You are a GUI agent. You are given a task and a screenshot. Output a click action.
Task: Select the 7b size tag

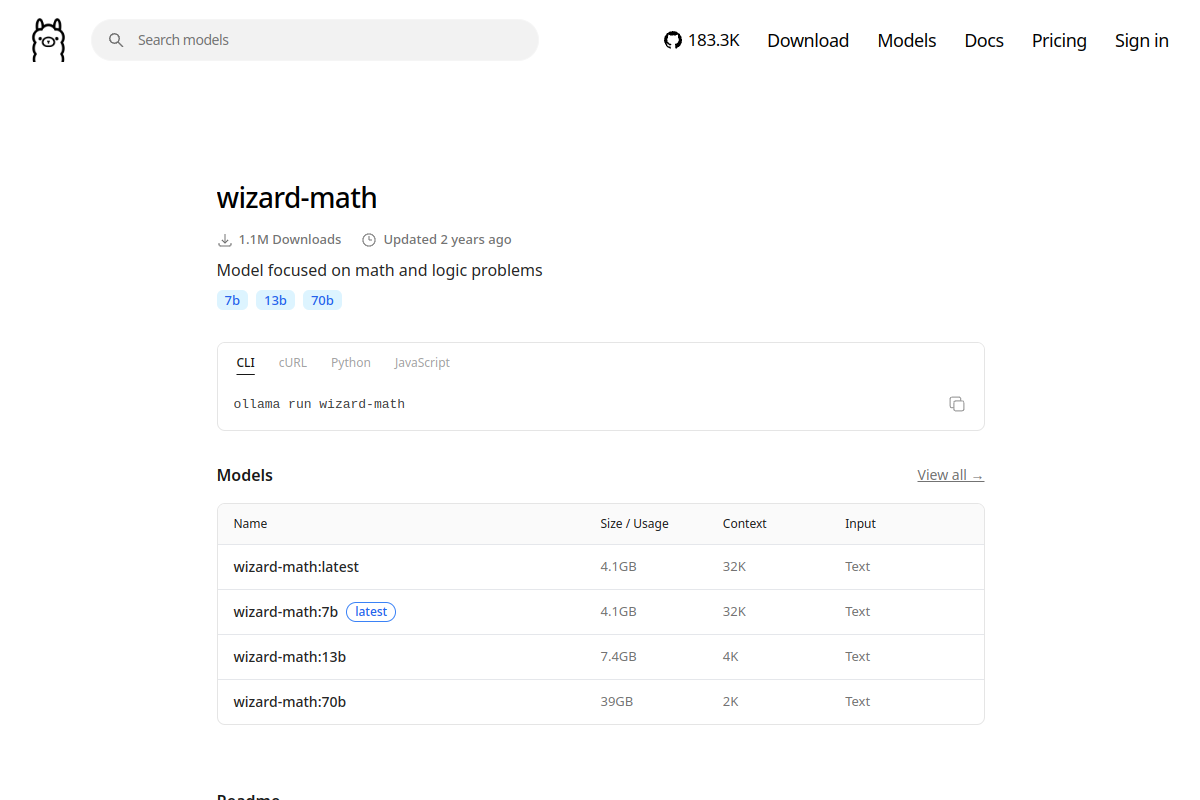pyautogui.click(x=232, y=300)
